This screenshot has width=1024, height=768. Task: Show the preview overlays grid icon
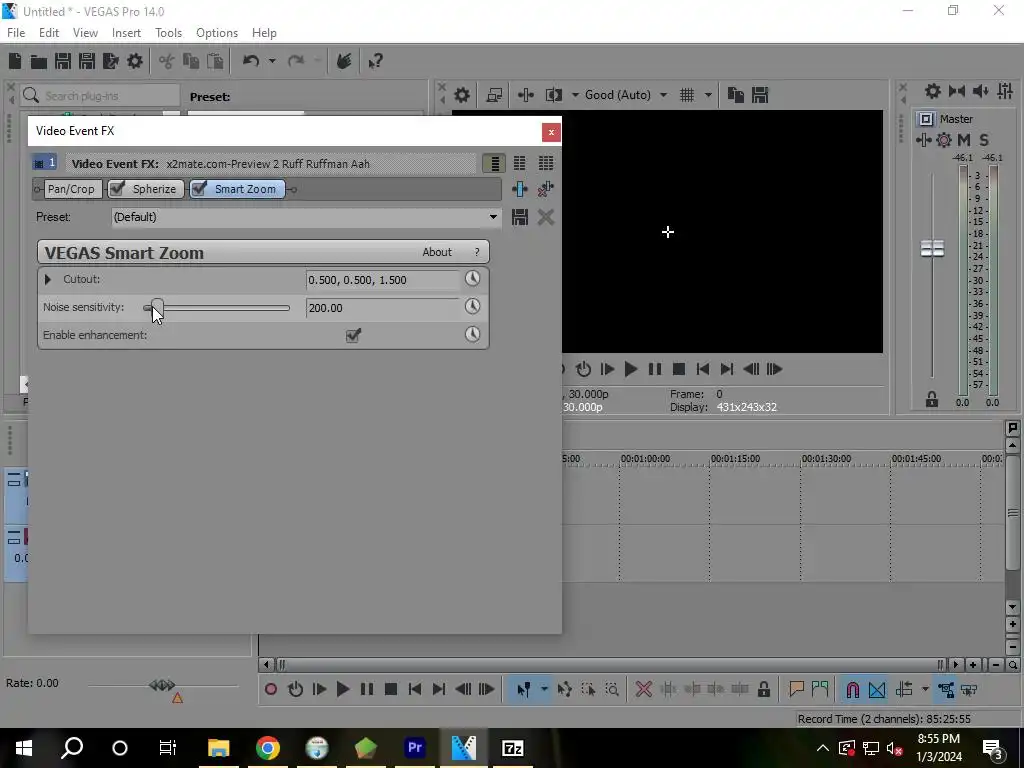point(687,95)
